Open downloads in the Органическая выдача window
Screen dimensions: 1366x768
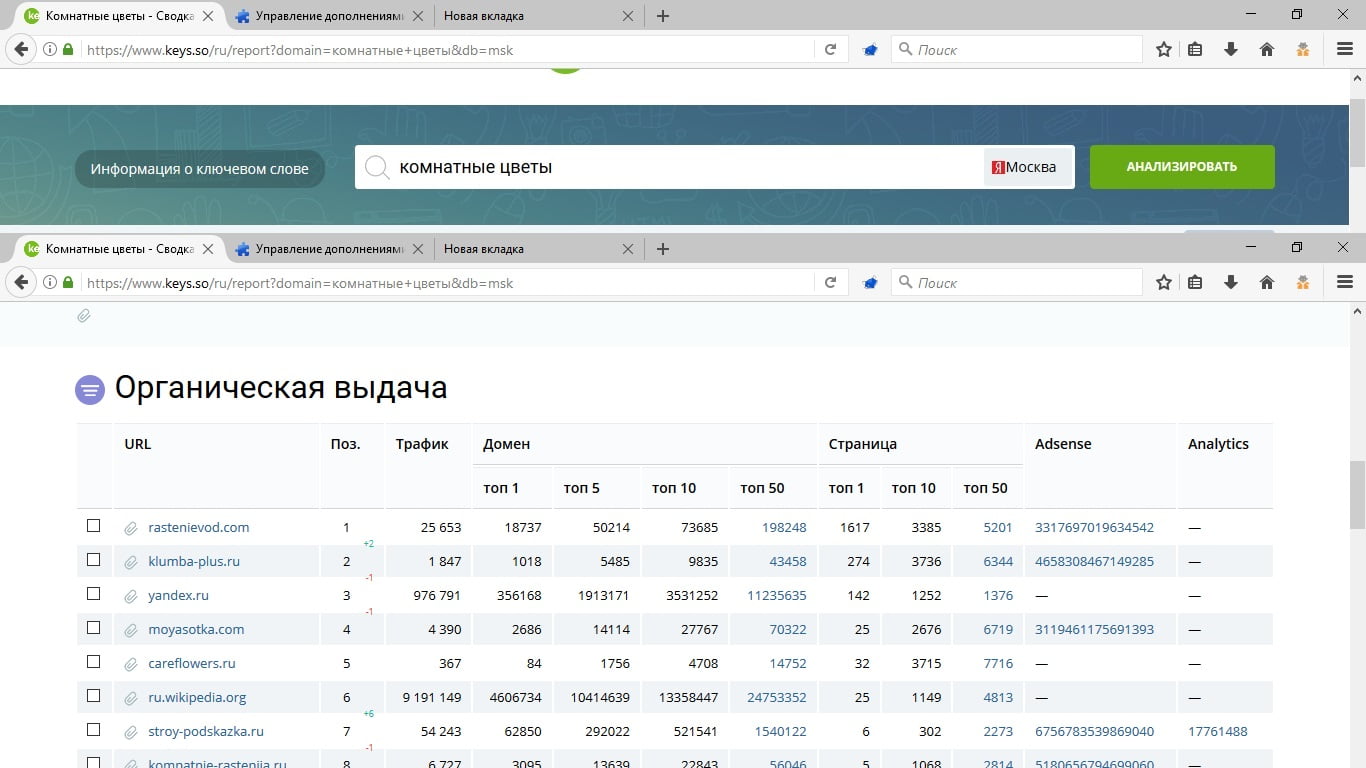pyautogui.click(x=1231, y=283)
